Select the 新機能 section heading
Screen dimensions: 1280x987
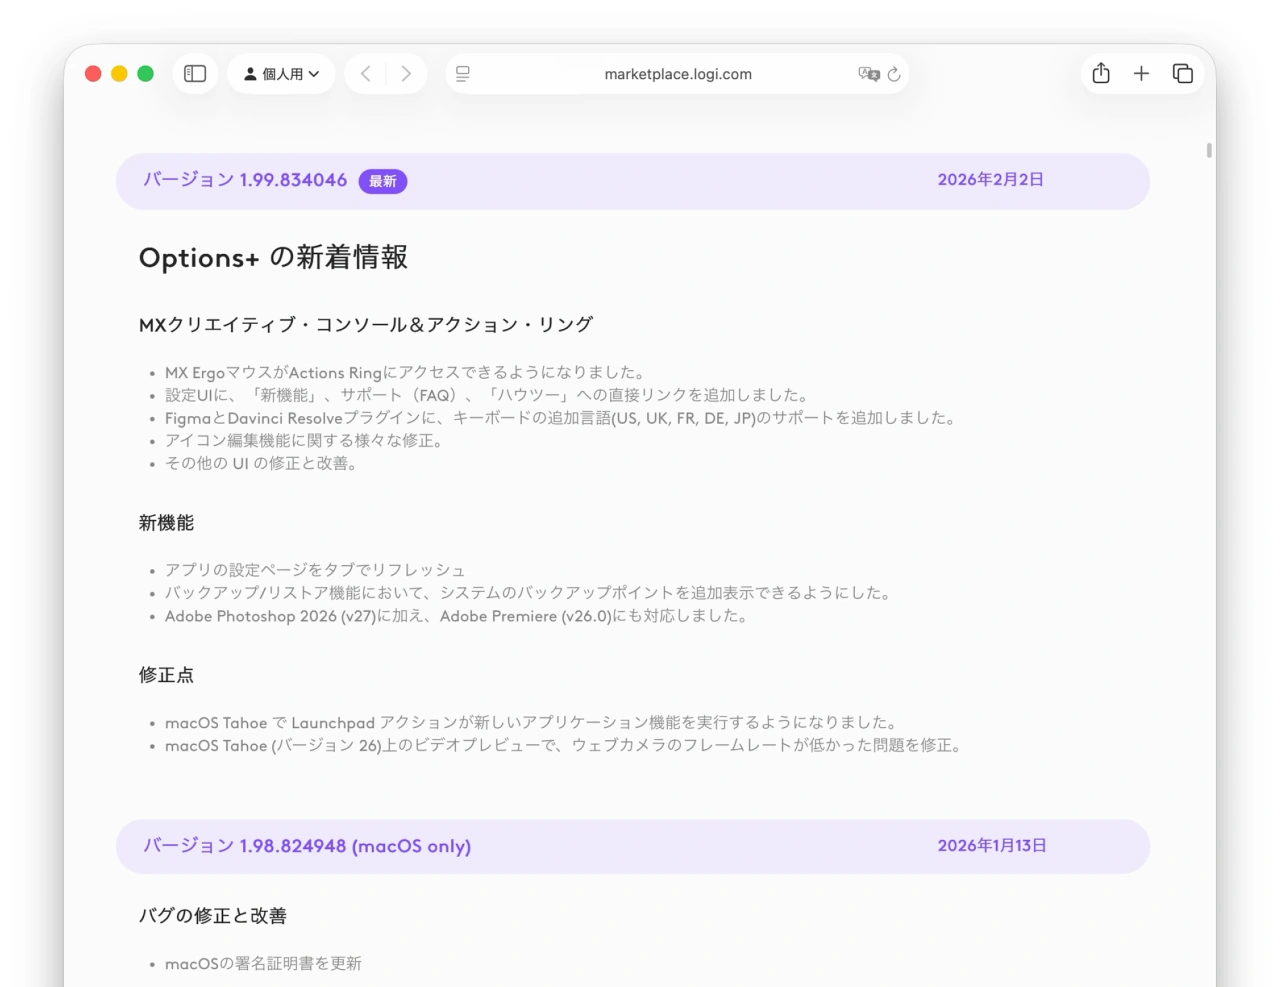coord(167,522)
